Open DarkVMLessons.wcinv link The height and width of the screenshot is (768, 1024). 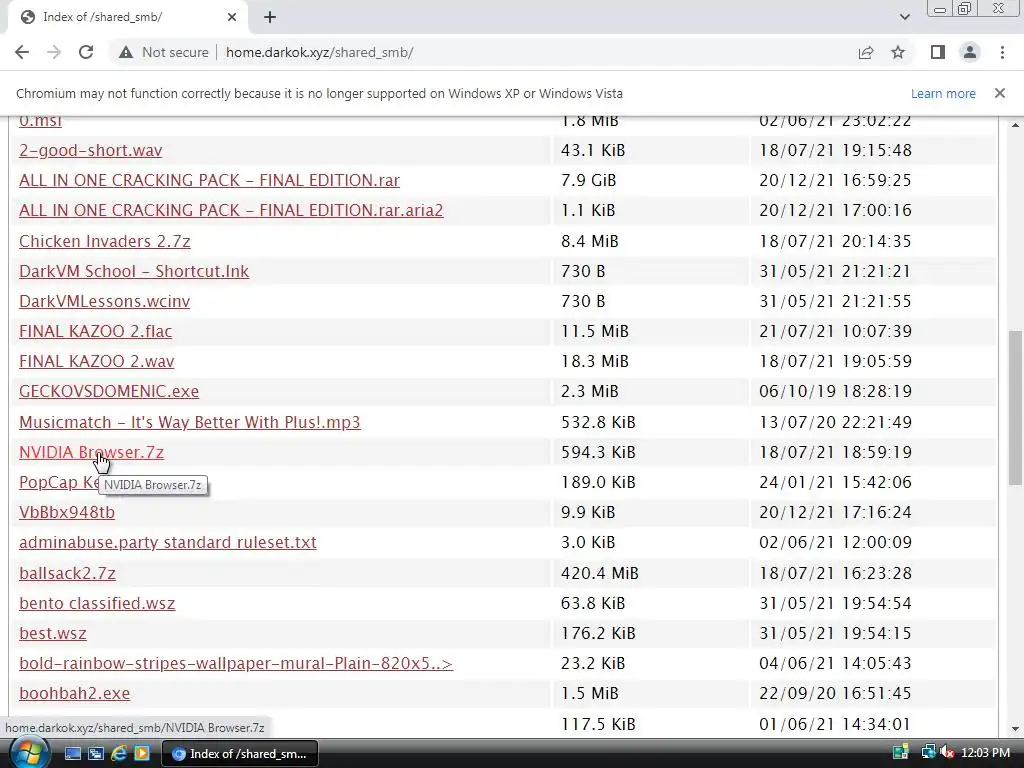[x=104, y=301]
